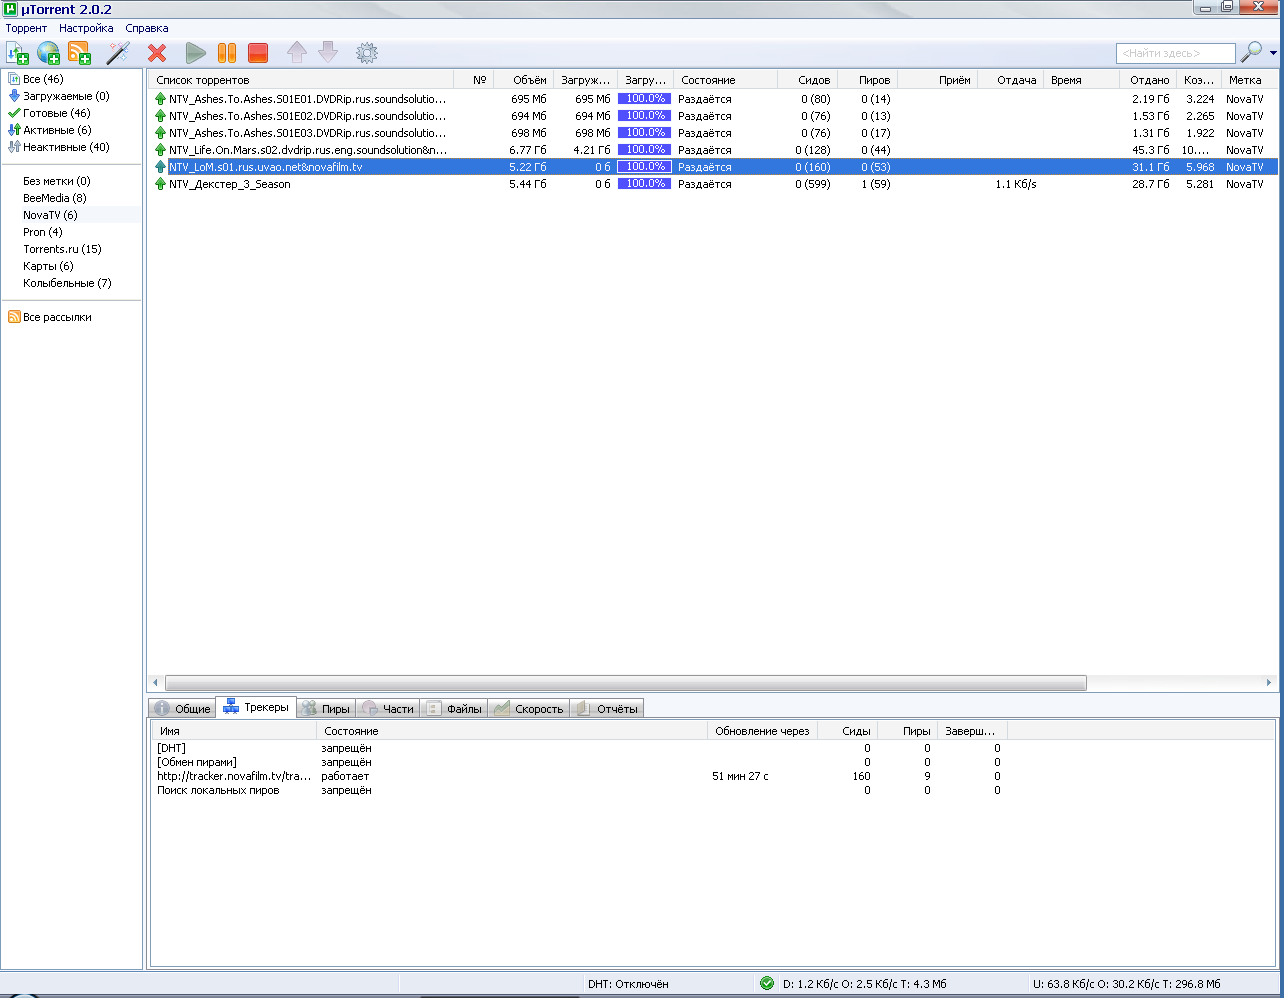Click the orange Pause torrent icon
The width and height of the screenshot is (1284, 998).
click(x=227, y=53)
